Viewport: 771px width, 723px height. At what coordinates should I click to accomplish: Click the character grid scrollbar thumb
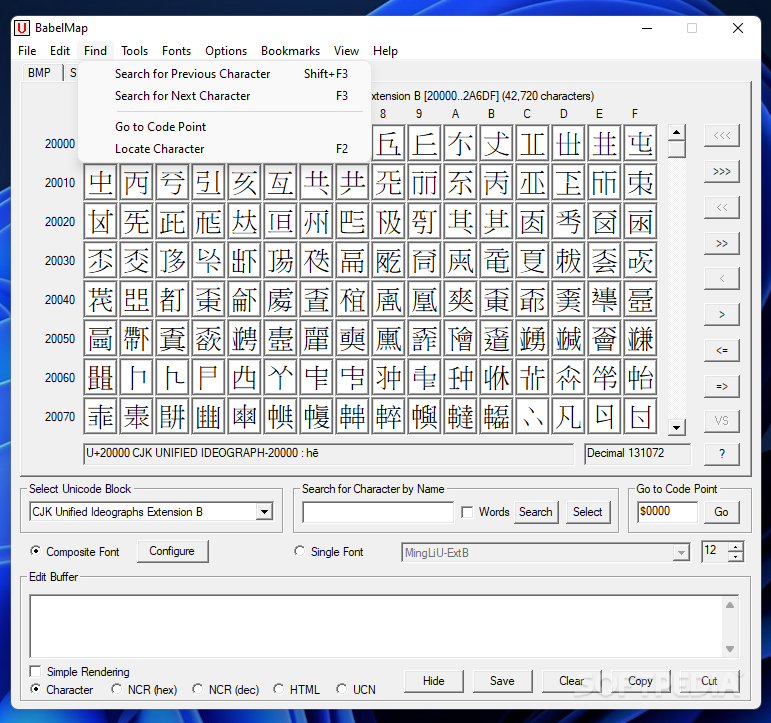(677, 149)
